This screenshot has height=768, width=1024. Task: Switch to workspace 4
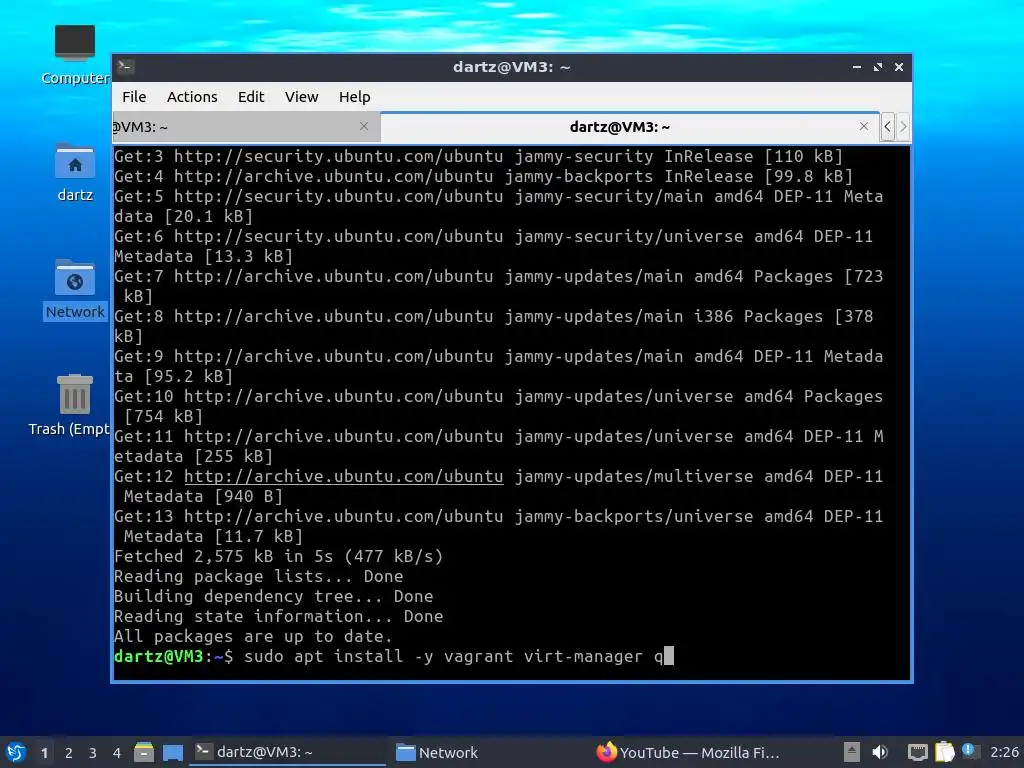pyautogui.click(x=117, y=753)
